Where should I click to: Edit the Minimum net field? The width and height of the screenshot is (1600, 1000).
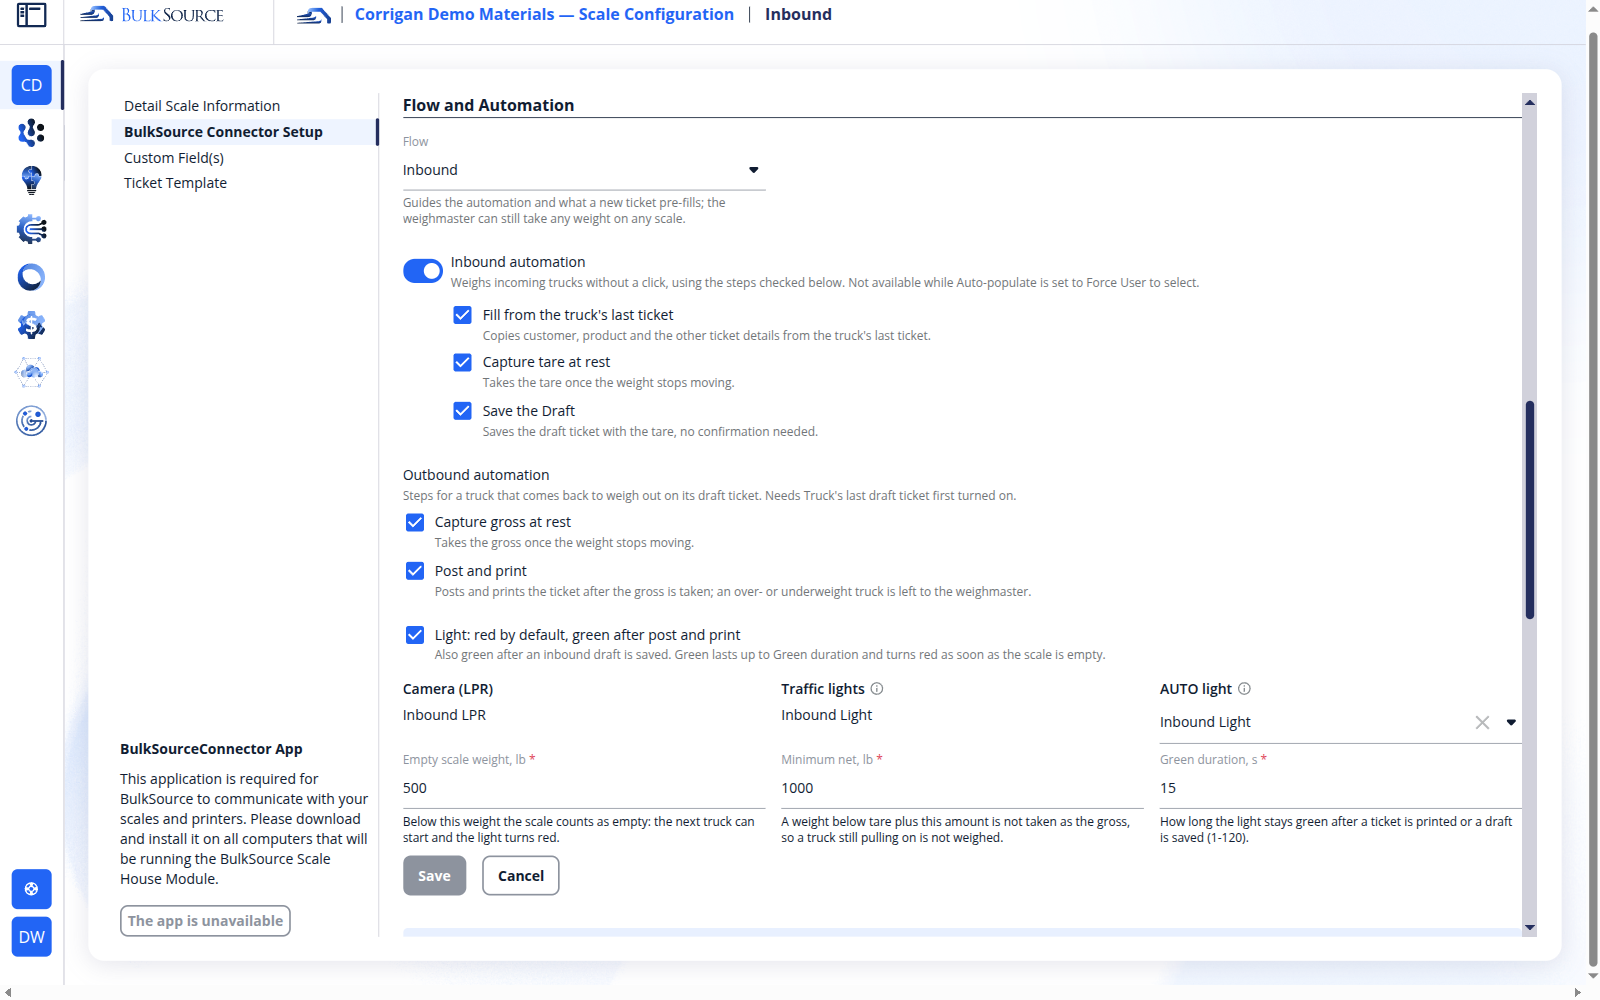click(x=962, y=788)
